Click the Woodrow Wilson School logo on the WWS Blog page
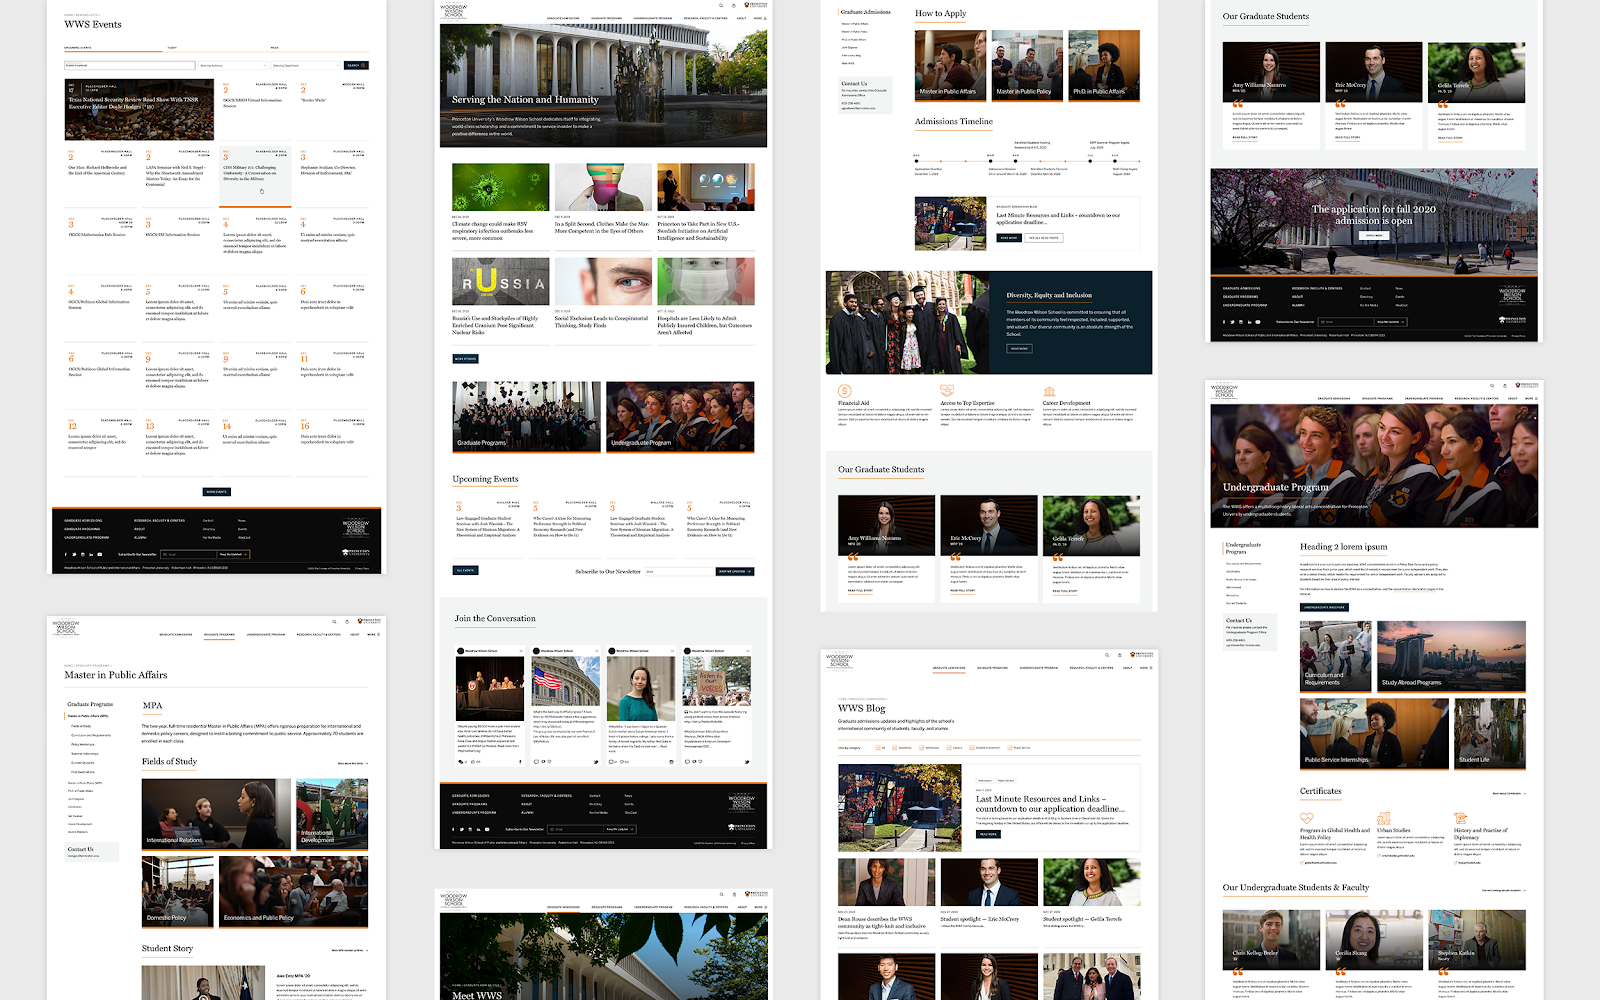1600x1000 pixels. coord(839,661)
